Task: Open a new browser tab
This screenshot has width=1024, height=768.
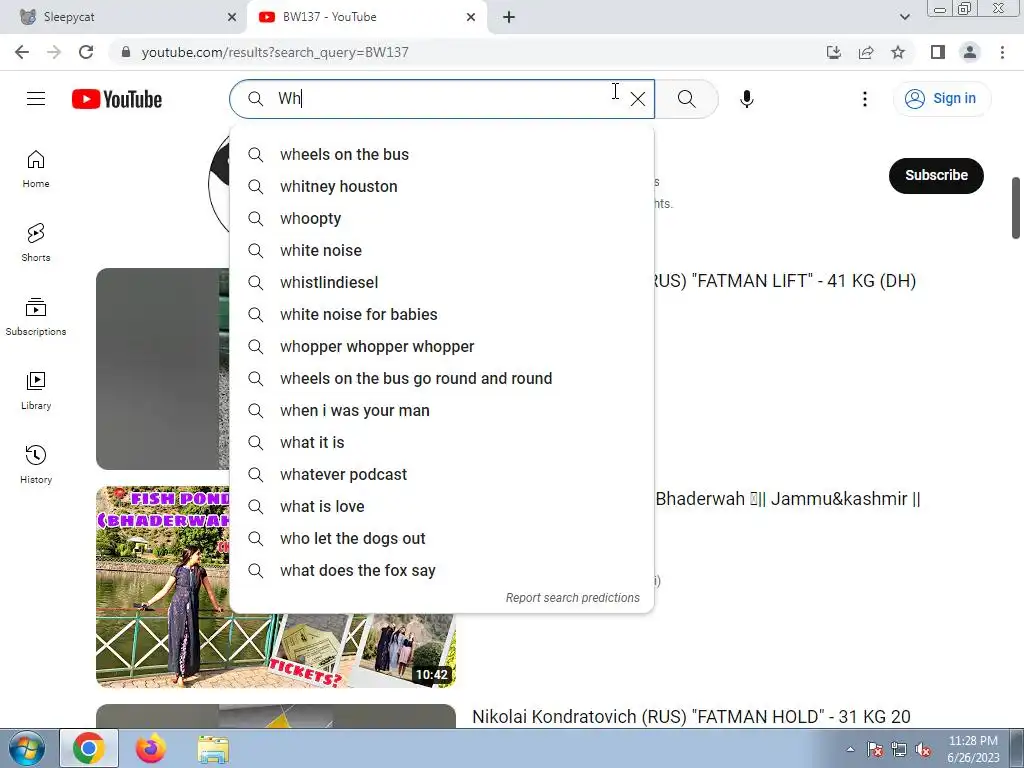Action: [509, 17]
